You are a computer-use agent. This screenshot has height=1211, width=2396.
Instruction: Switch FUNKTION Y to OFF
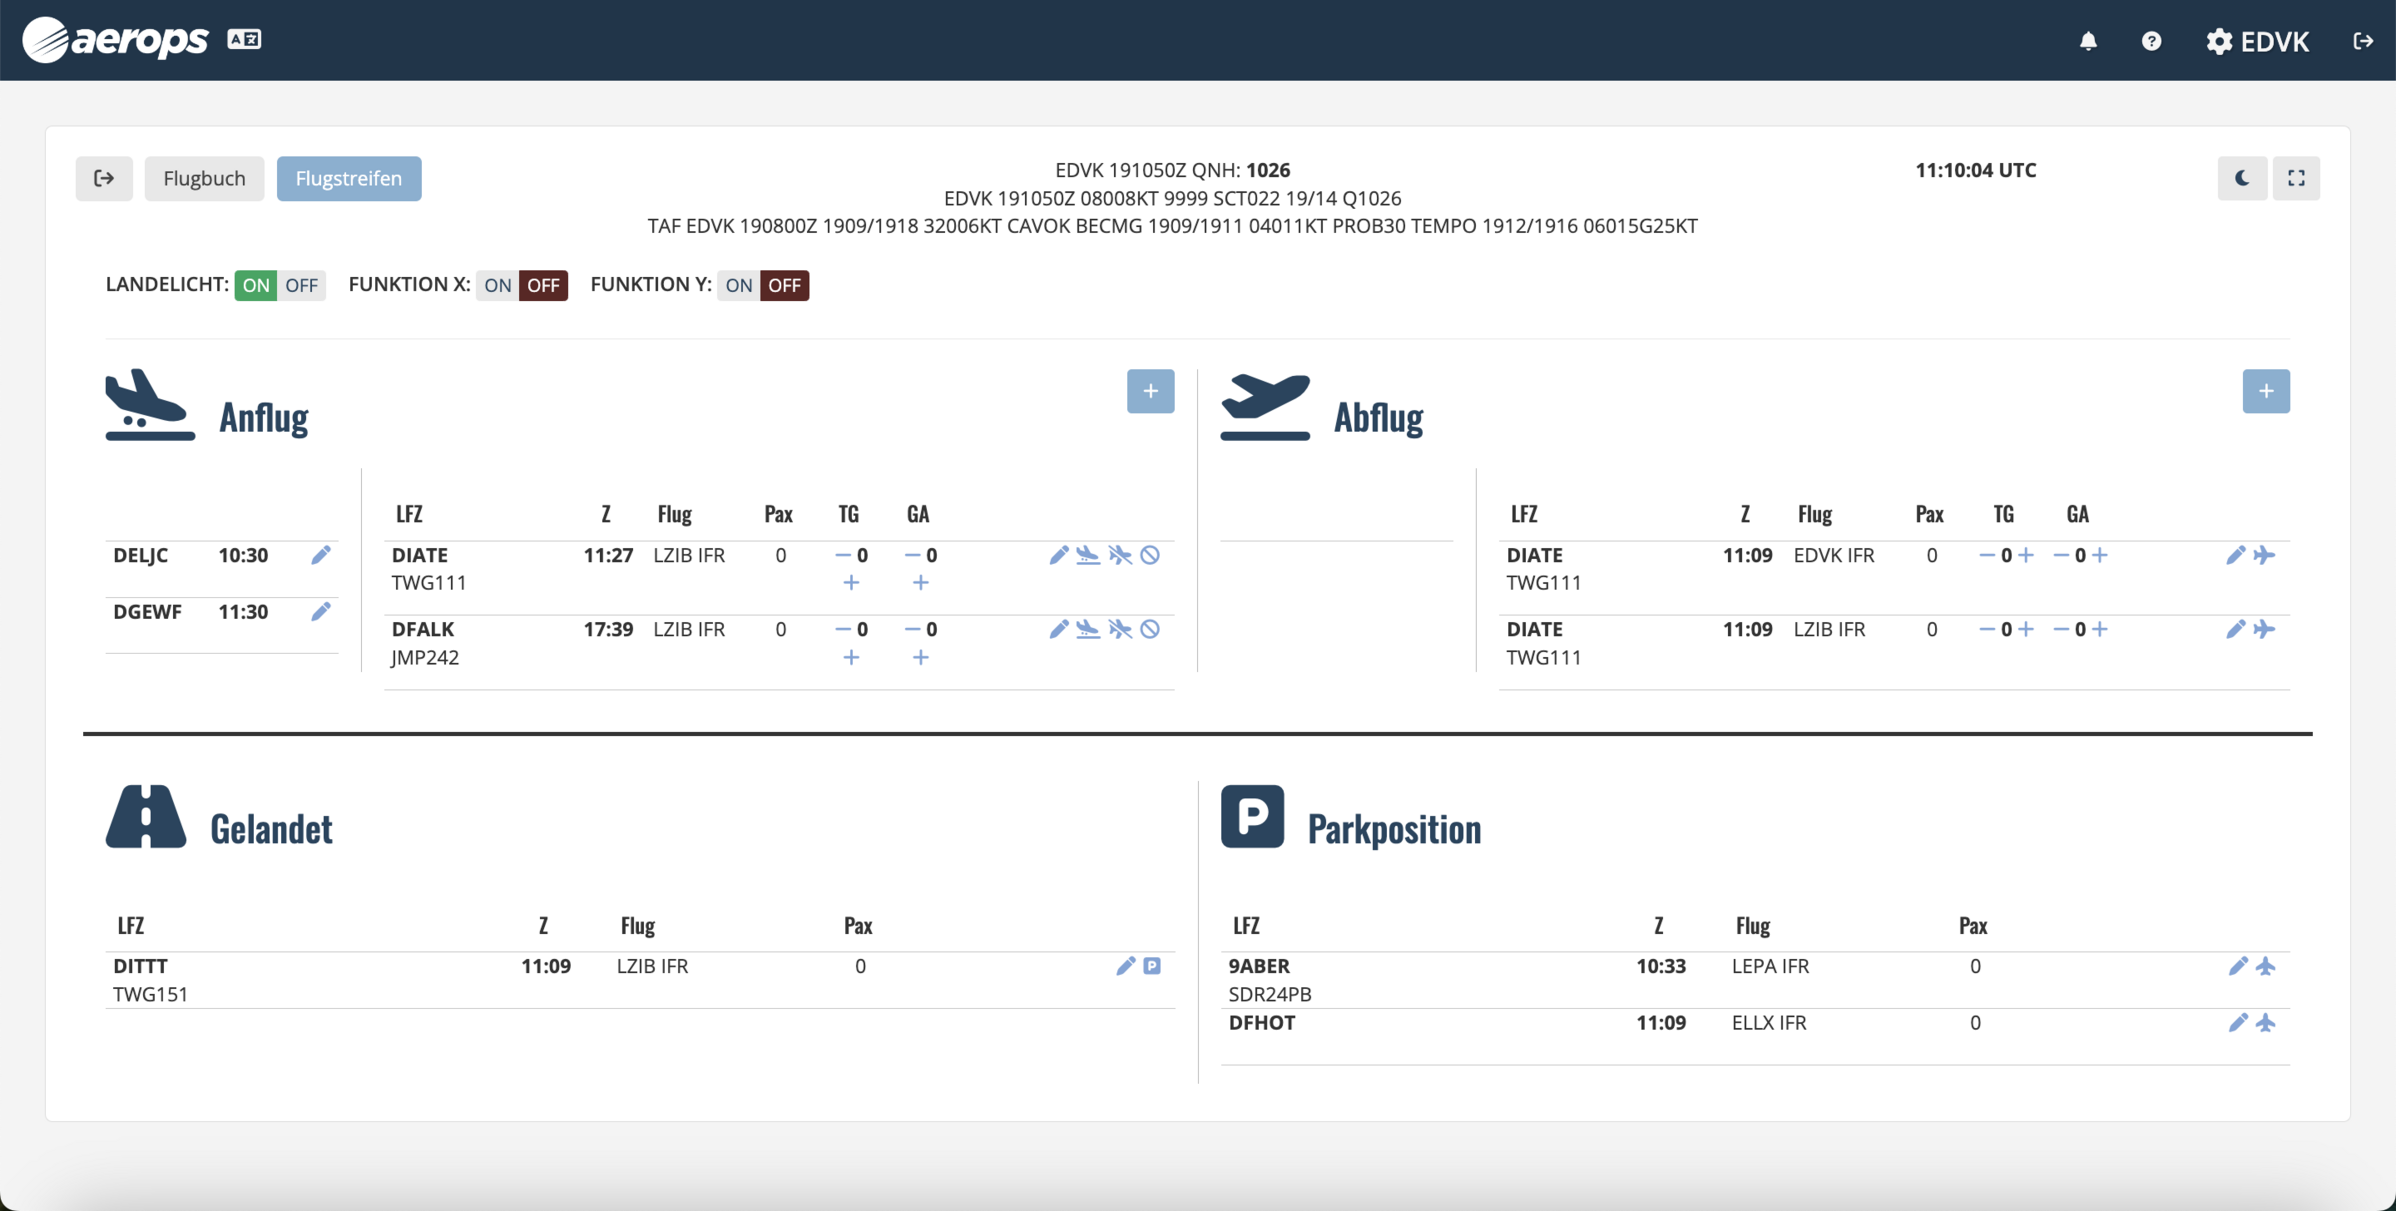click(x=784, y=285)
